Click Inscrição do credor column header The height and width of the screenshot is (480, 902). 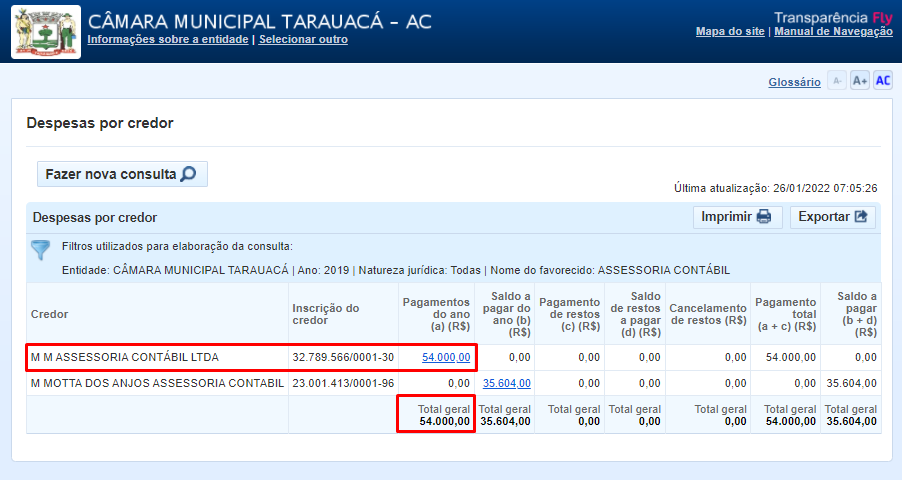[343, 314]
